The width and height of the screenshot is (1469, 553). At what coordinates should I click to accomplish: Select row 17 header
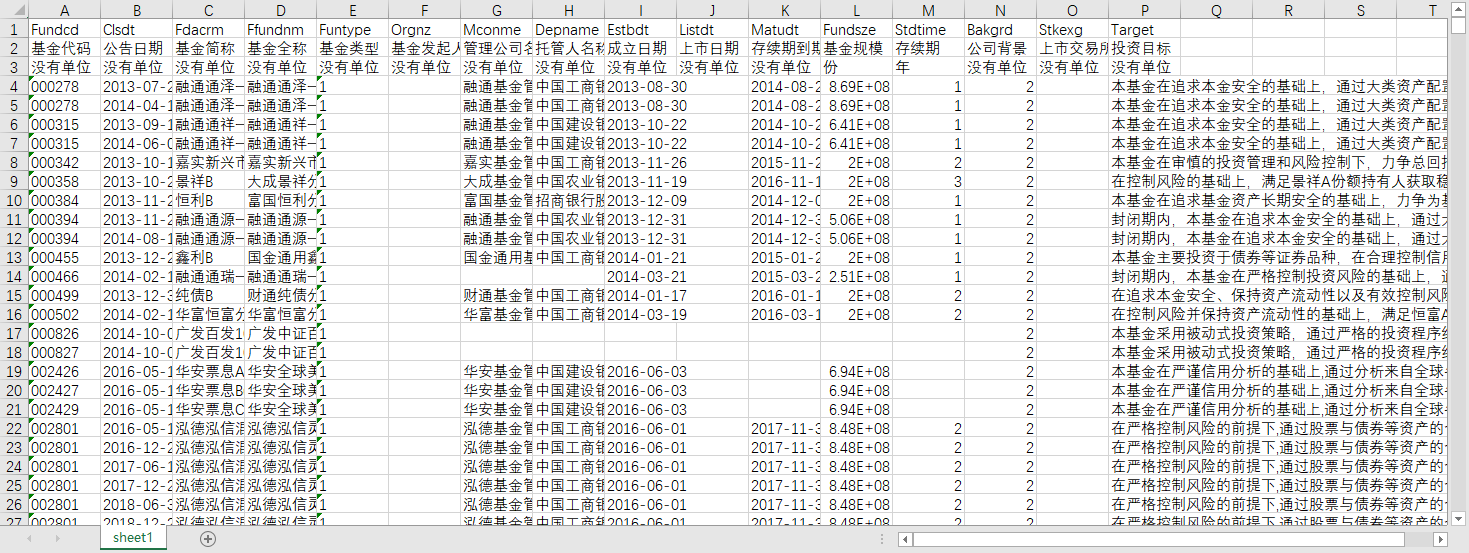click(x=14, y=333)
